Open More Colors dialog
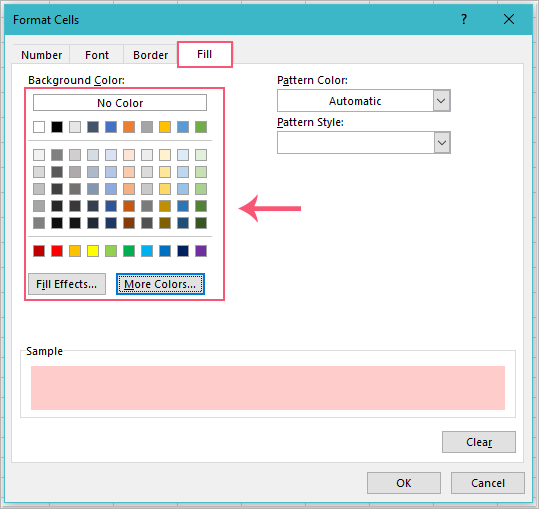Screen dimensions: 539x509 click(160, 284)
